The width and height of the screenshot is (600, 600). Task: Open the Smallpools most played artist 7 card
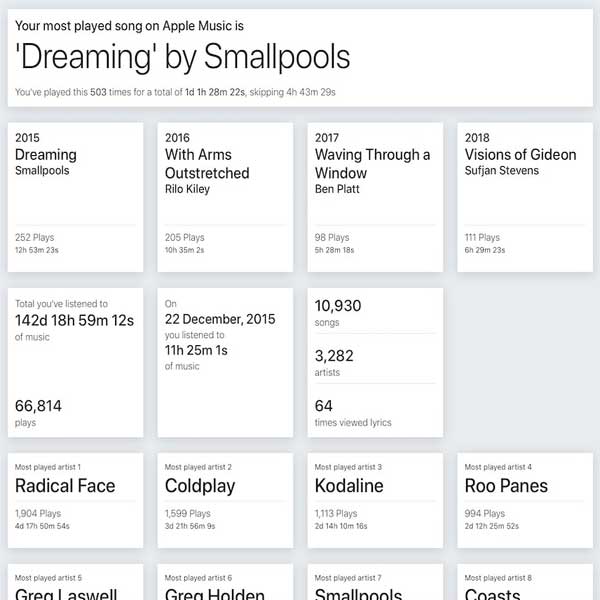(375, 582)
